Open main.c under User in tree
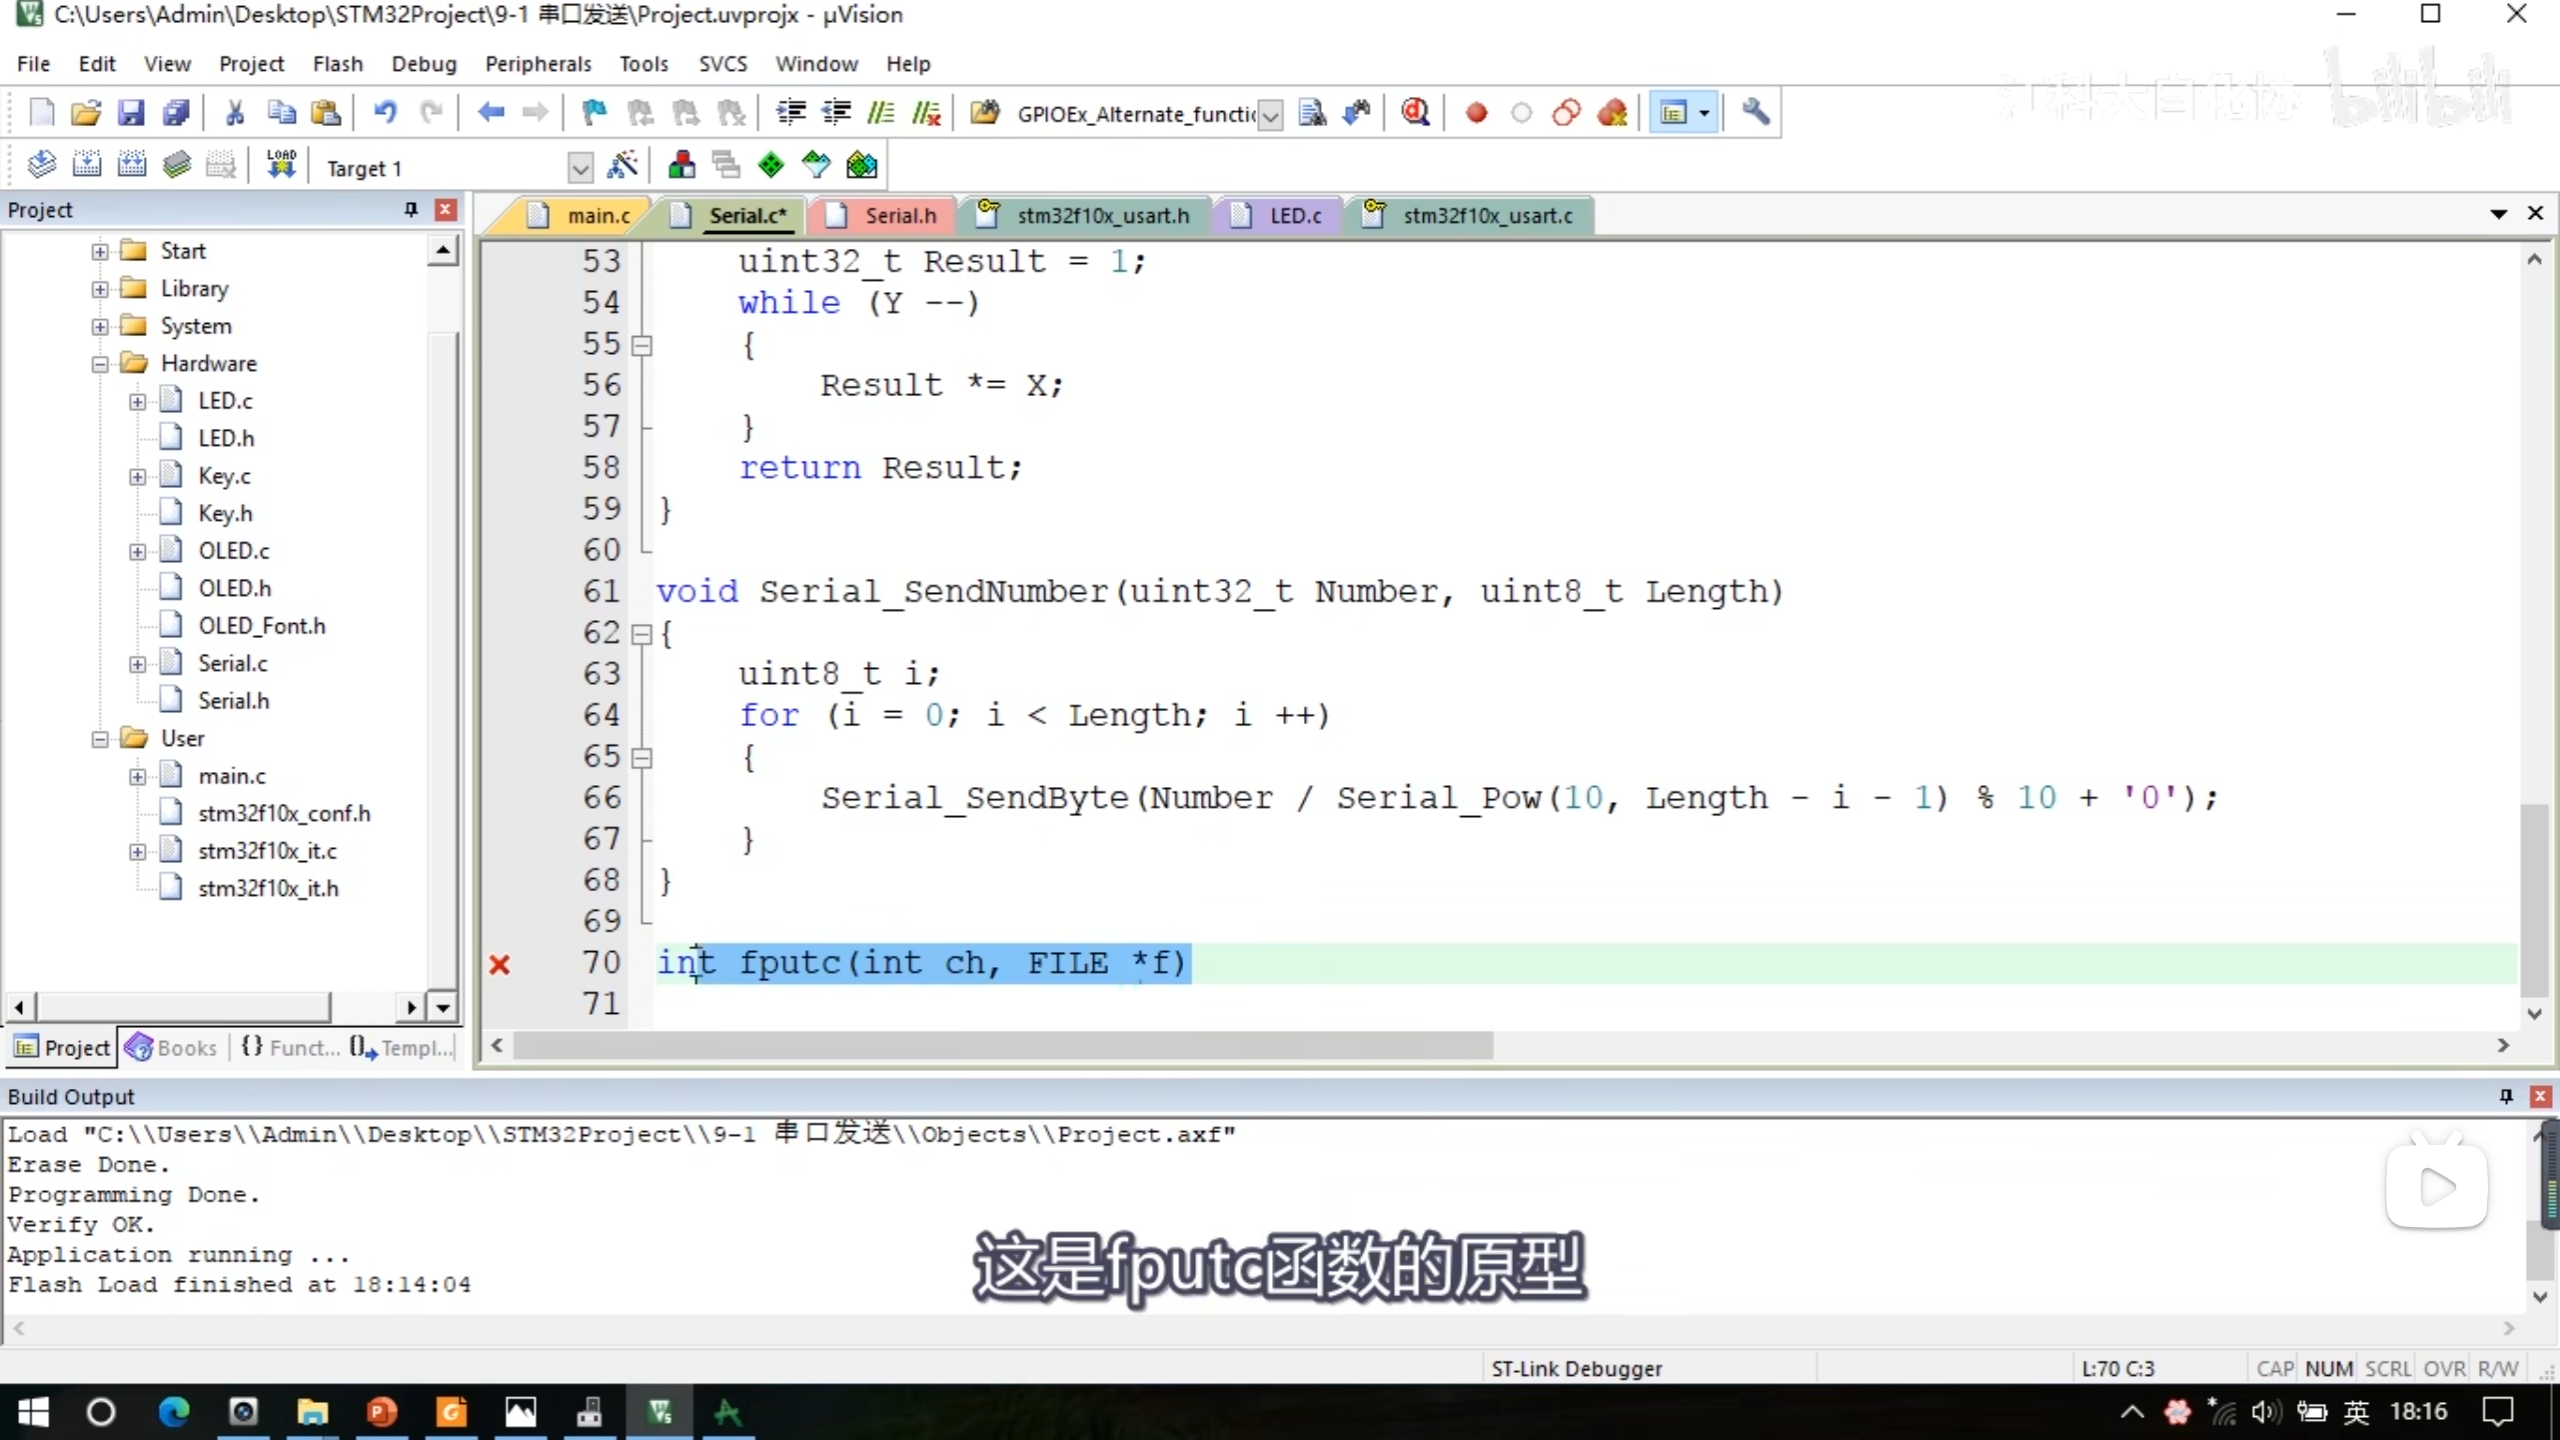 click(232, 776)
